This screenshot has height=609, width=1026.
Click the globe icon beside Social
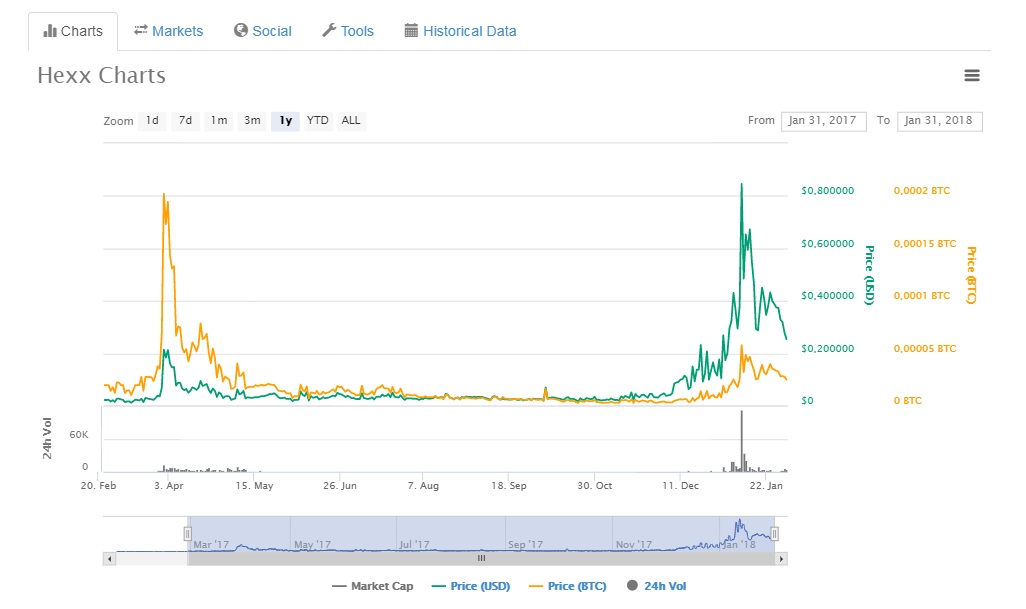241,30
